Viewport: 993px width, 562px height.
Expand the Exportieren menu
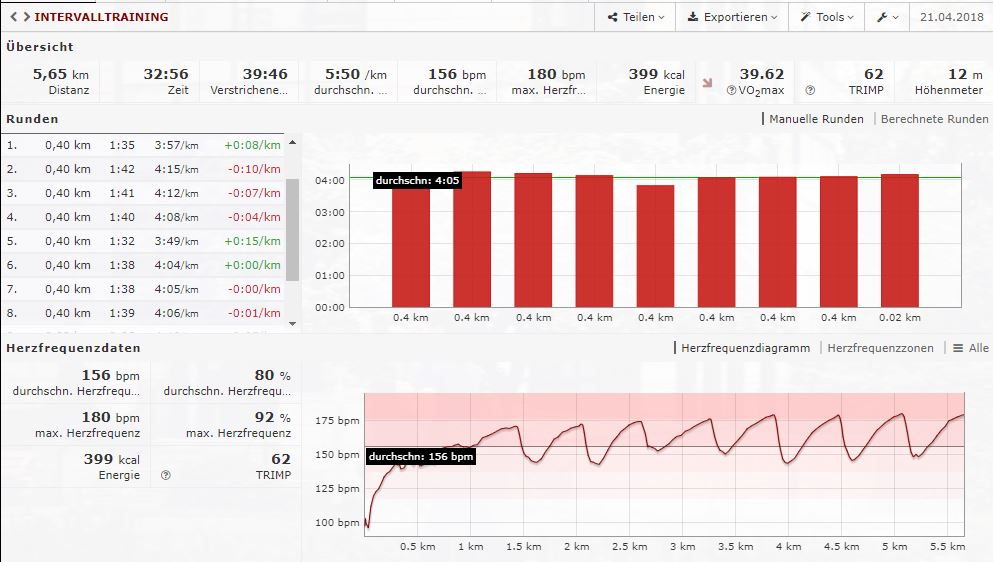tap(733, 17)
